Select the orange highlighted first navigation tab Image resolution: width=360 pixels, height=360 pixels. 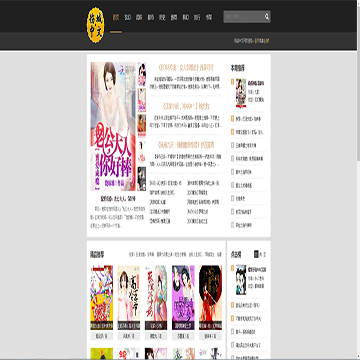pos(116,17)
